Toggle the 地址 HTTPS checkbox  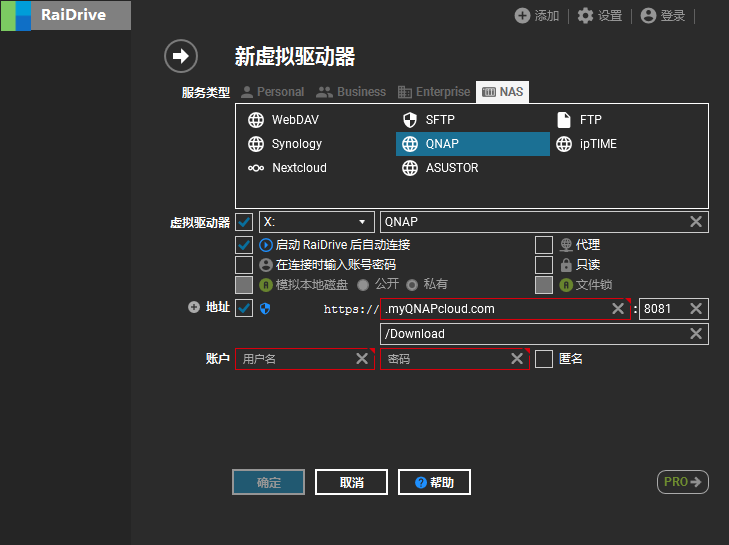coord(244,308)
